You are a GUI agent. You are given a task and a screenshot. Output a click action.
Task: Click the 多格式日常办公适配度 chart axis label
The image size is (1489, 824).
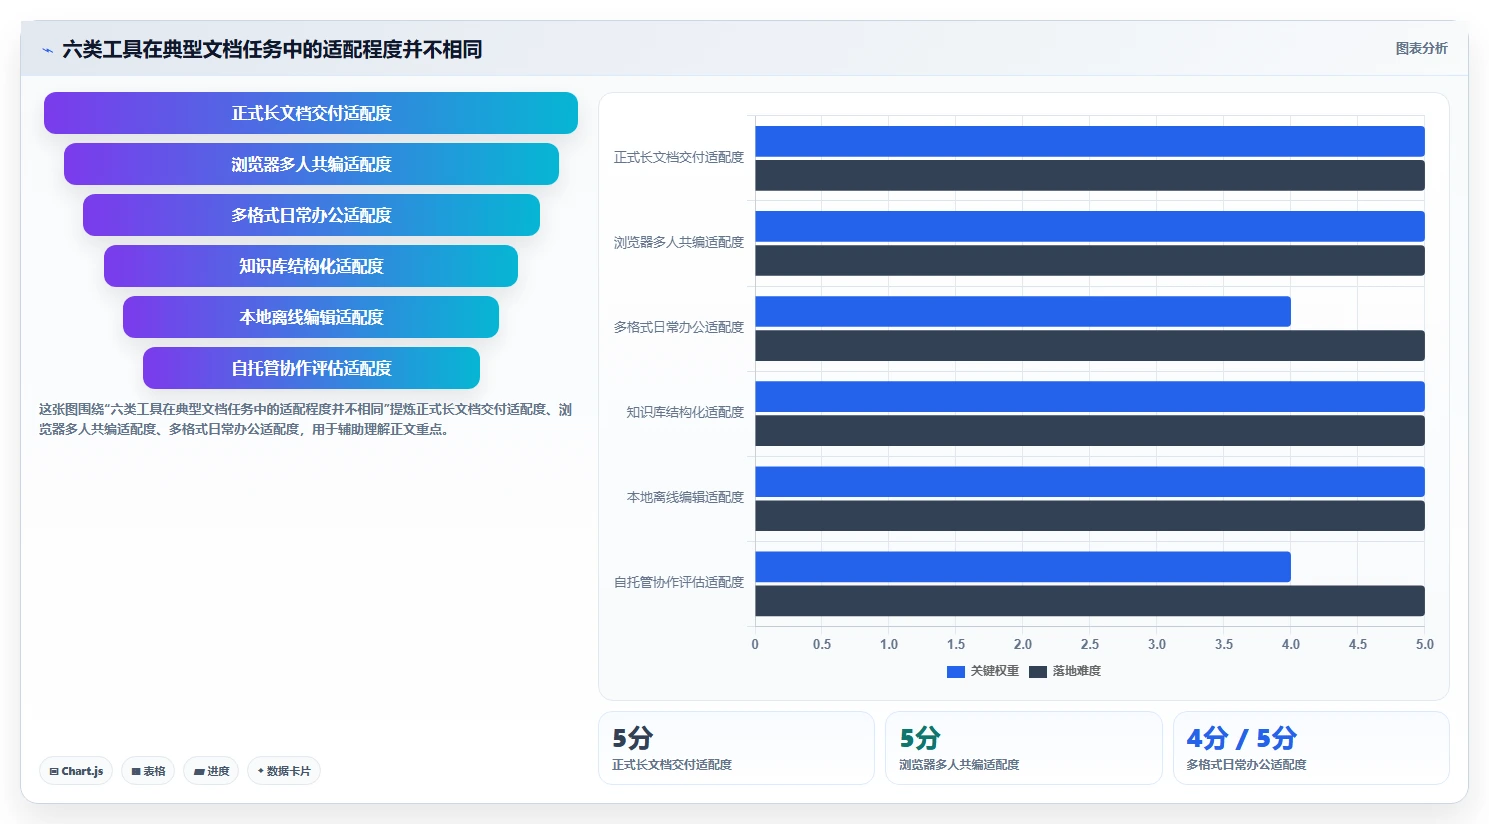pos(679,327)
